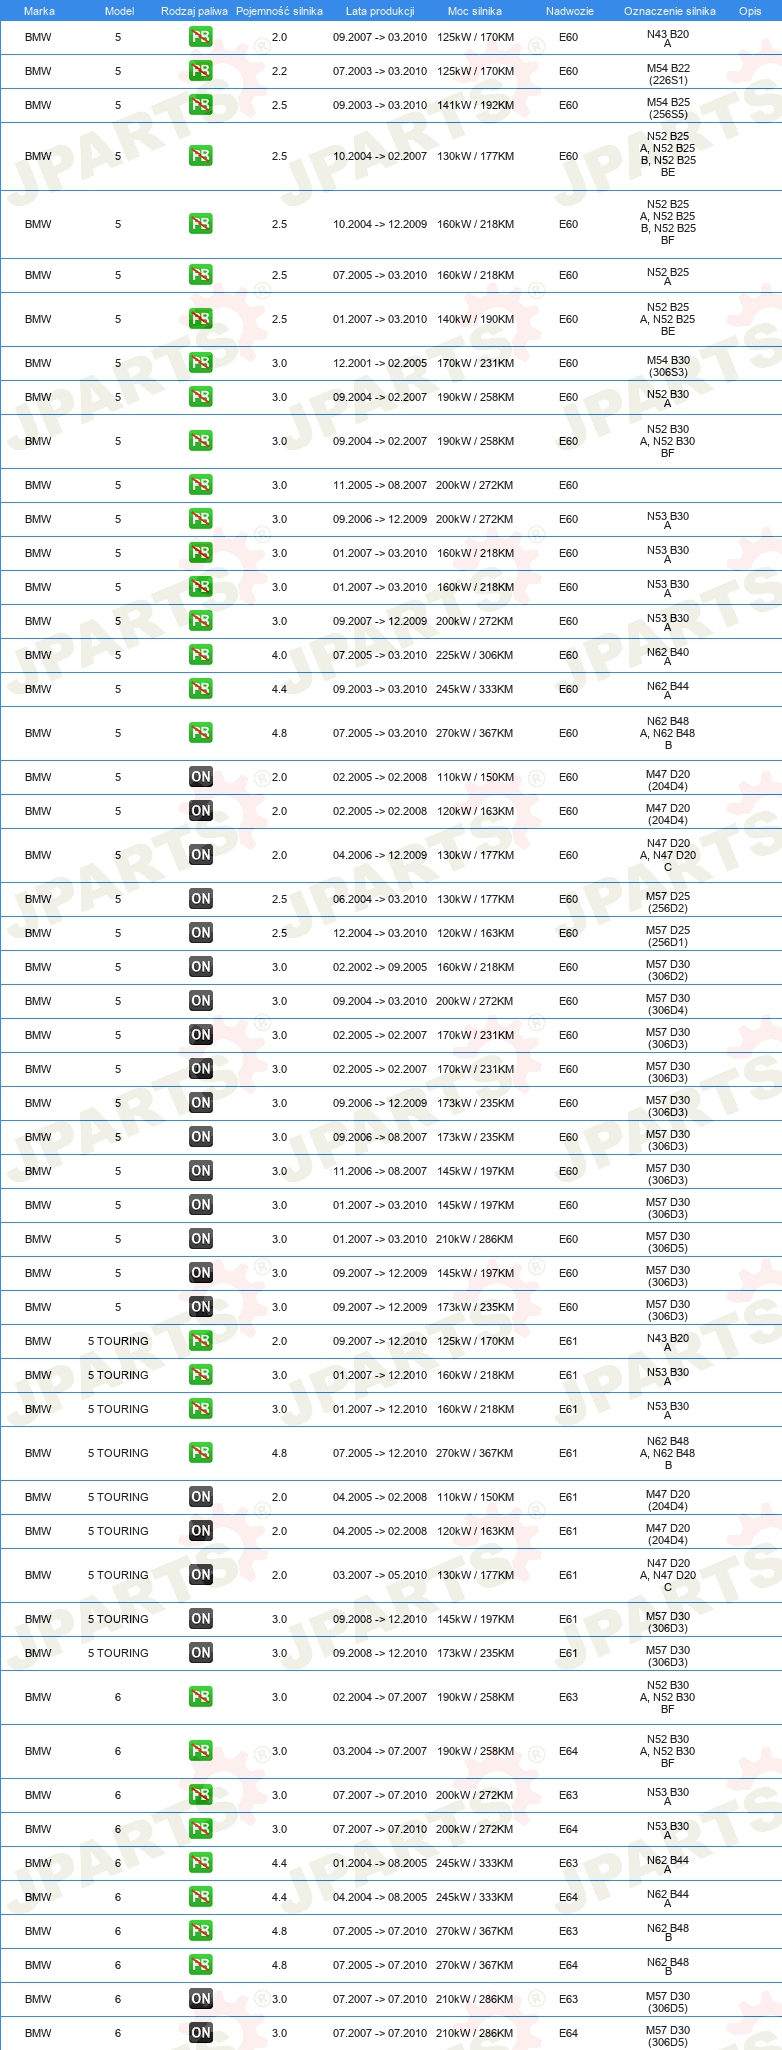The width and height of the screenshot is (782, 2050).
Task: Click the Opis column header
Action: point(750,11)
